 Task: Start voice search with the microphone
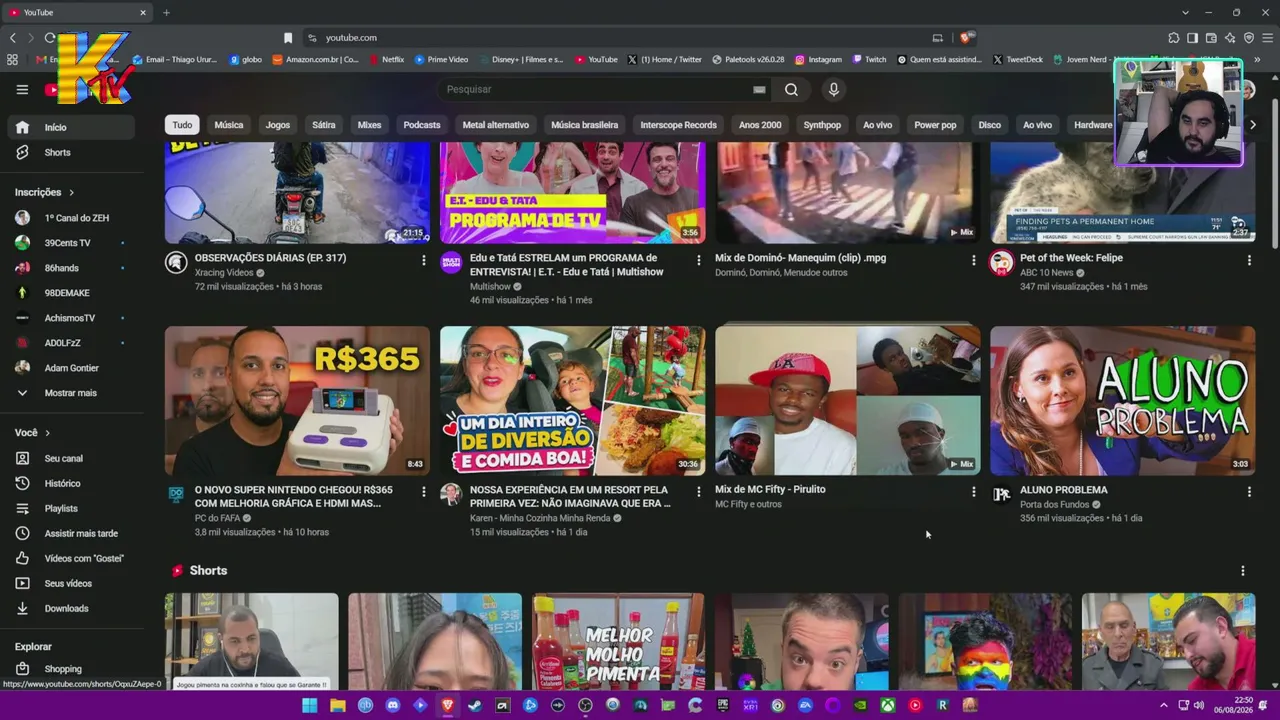click(834, 89)
